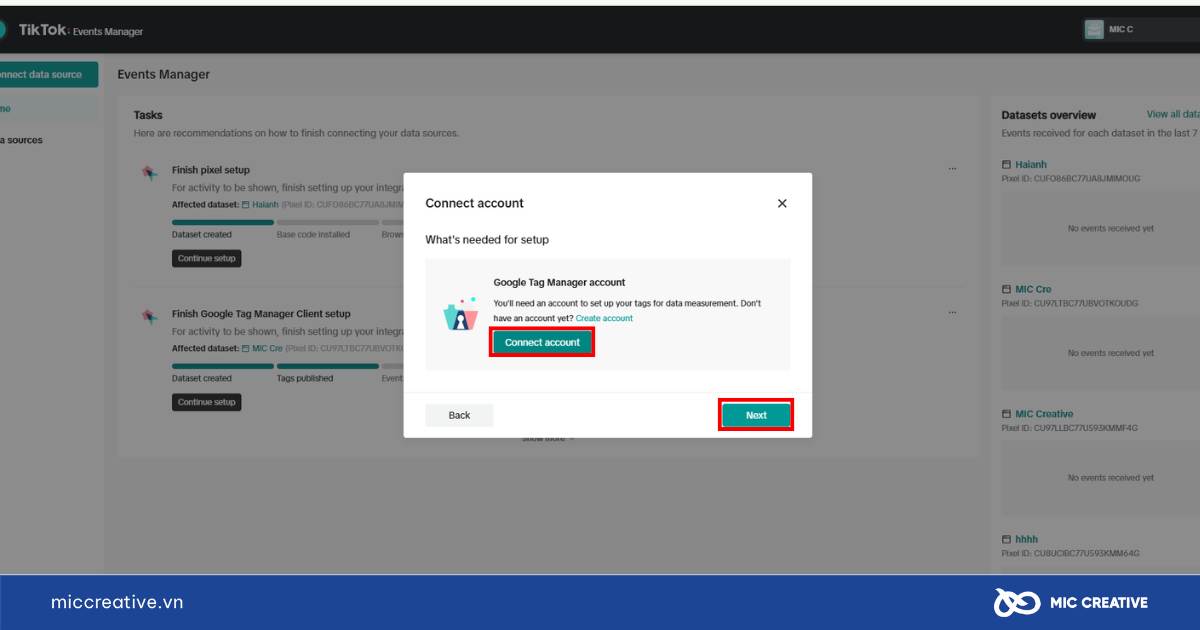1200x630 pixels.
Task: Click the teal Connect account button
Action: point(542,342)
